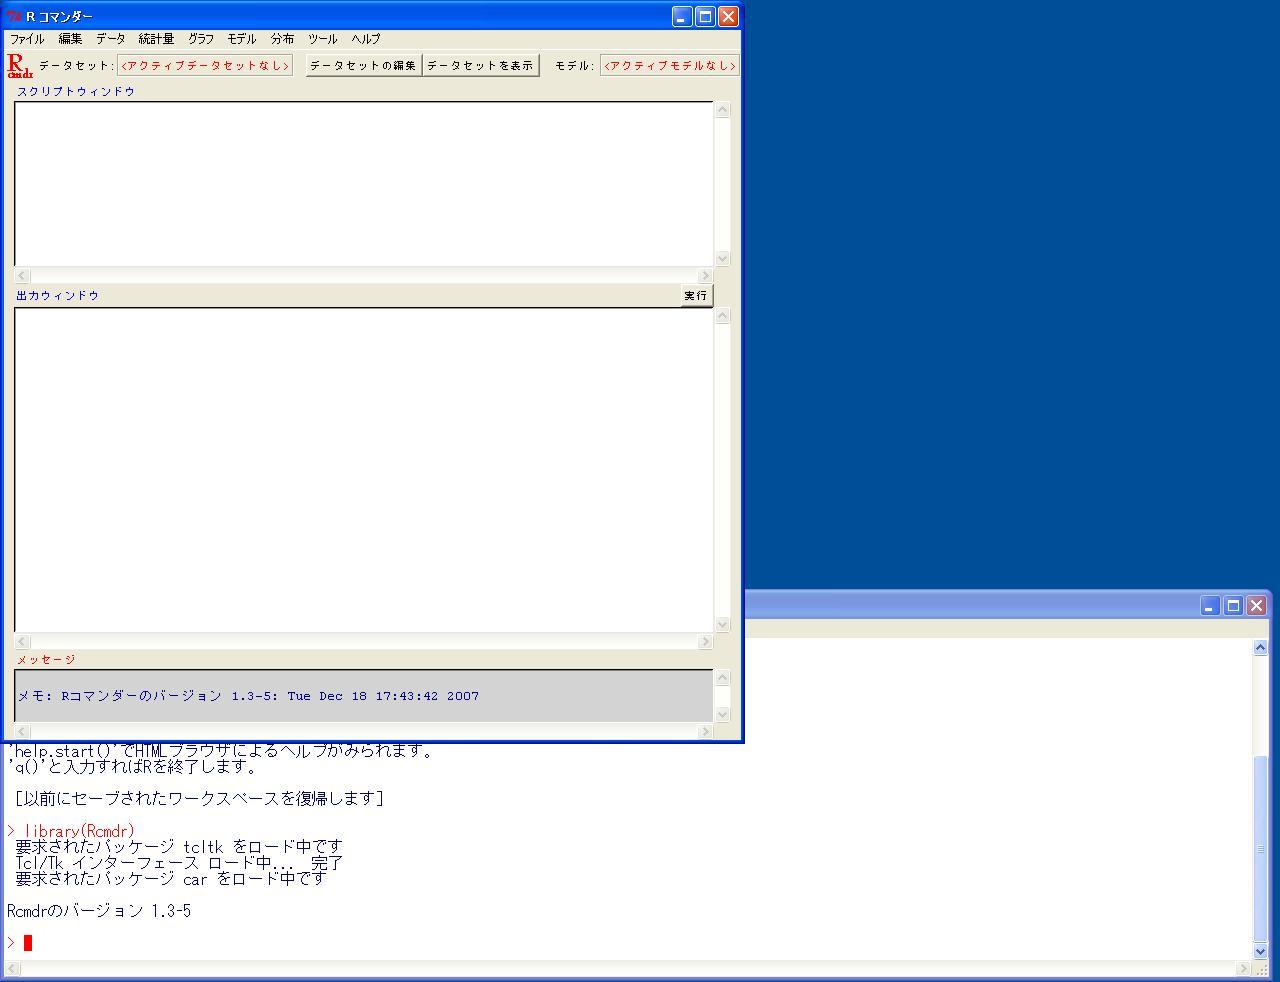This screenshot has height=982, width=1280.
Task: Open the グラフ menu
Action: (x=201, y=39)
